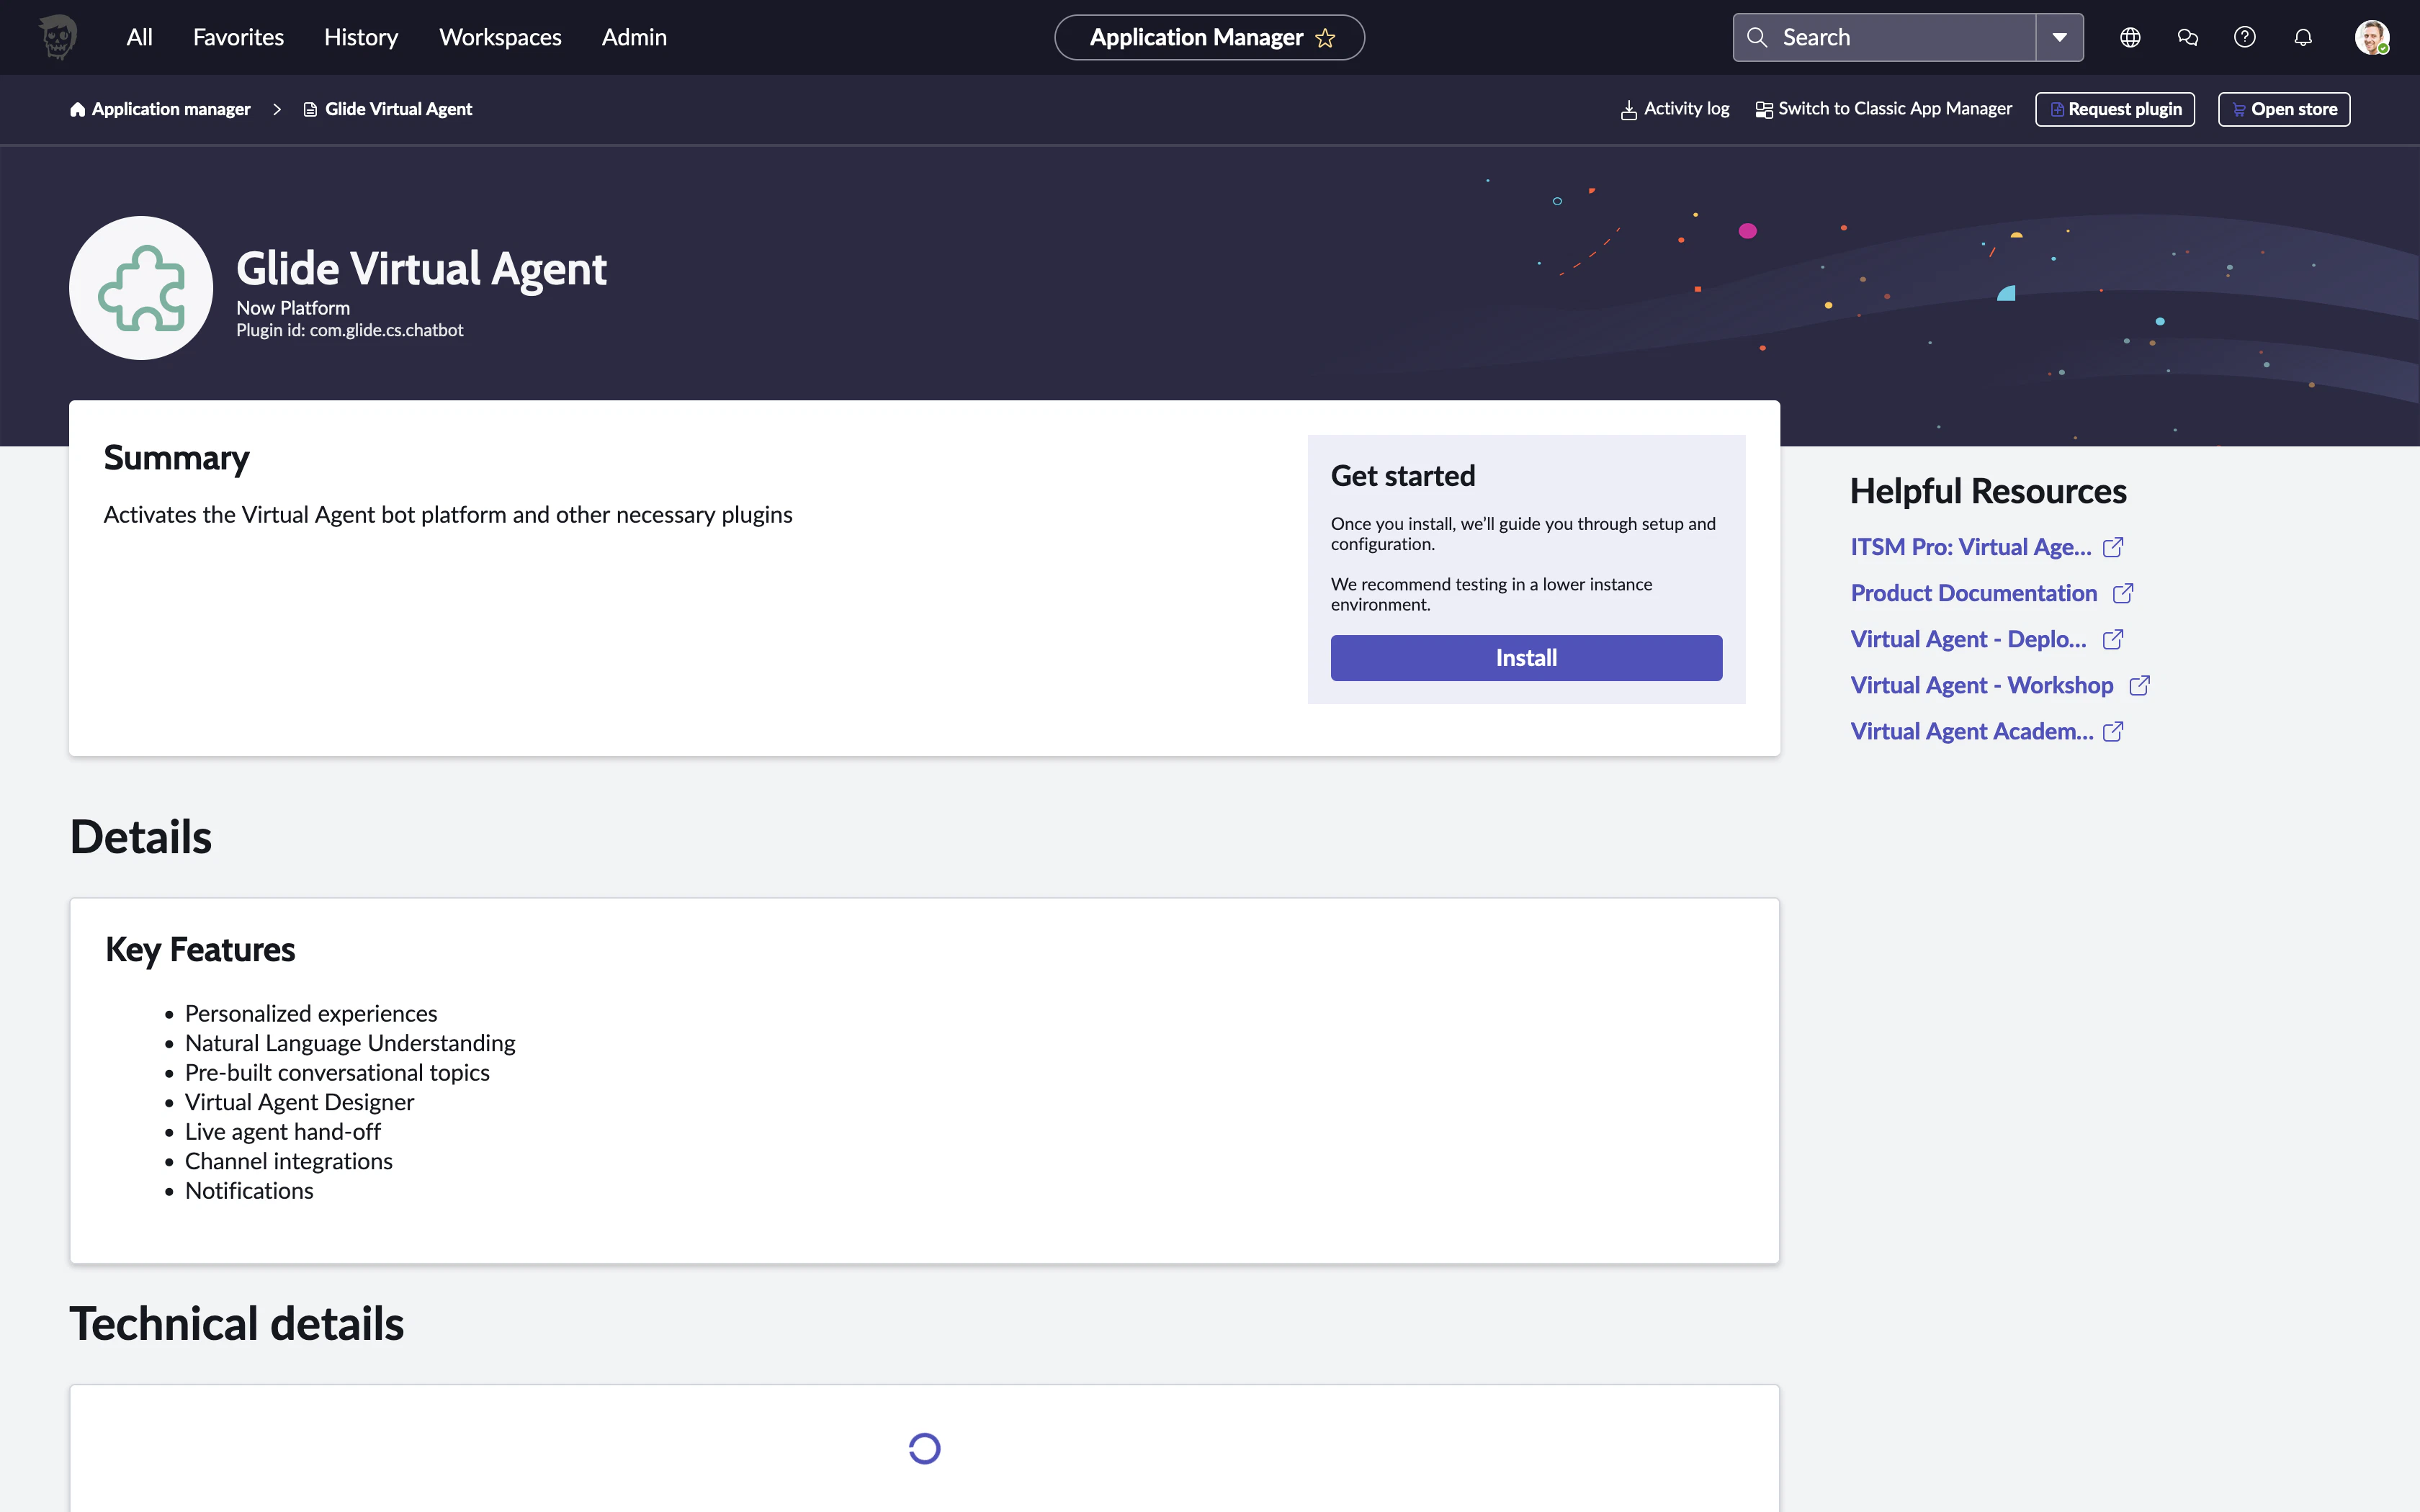Open the Virtual Agent - Workshop link
2420x1512 pixels.
tap(1981, 685)
